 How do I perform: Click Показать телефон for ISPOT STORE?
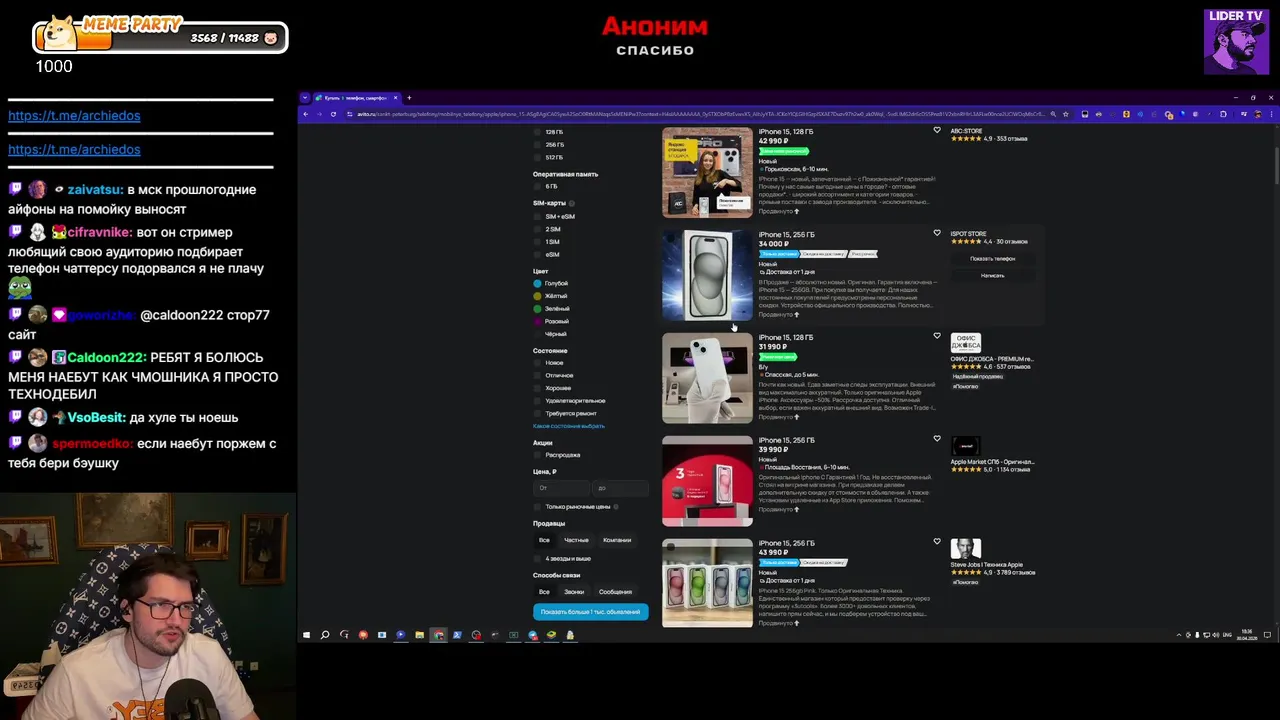[x=992, y=259]
